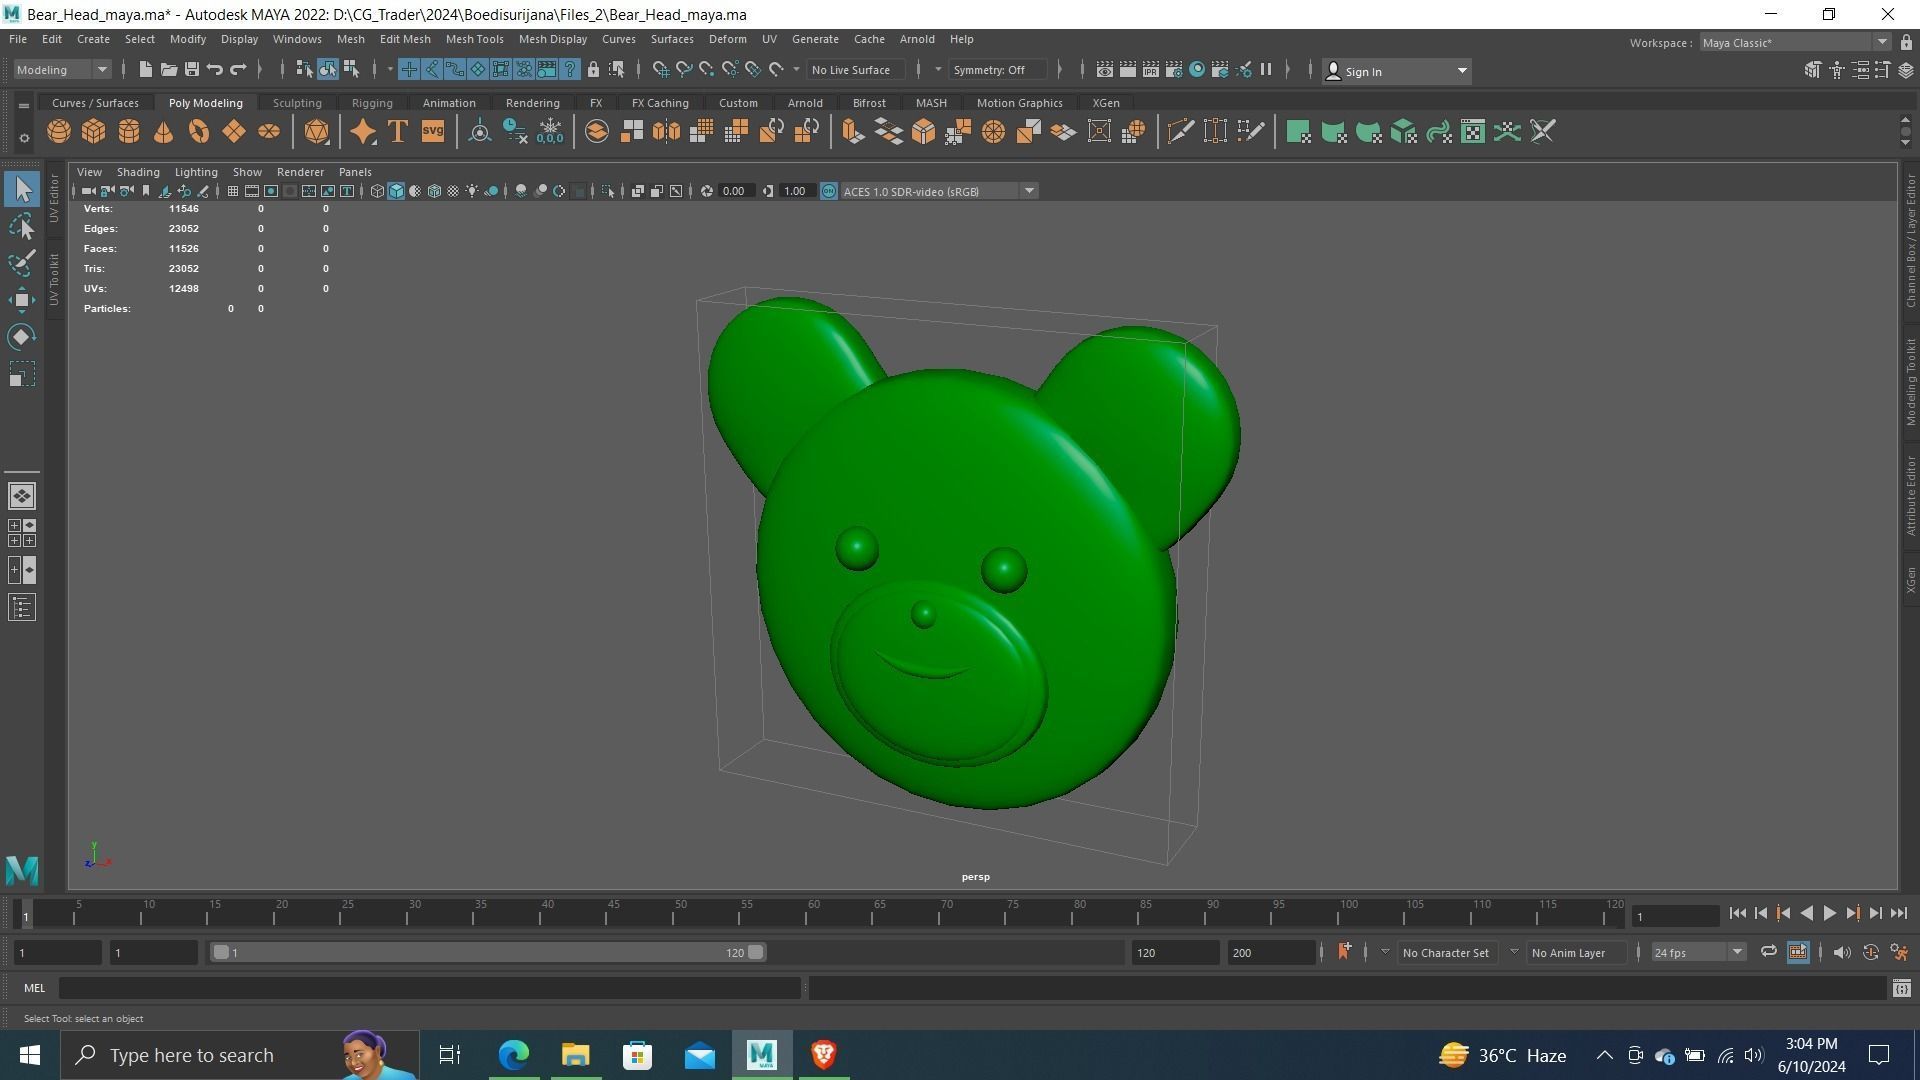Image resolution: width=1920 pixels, height=1080 pixels.
Task: Create a polygon cube from the shelf
Action: pyautogui.click(x=94, y=132)
